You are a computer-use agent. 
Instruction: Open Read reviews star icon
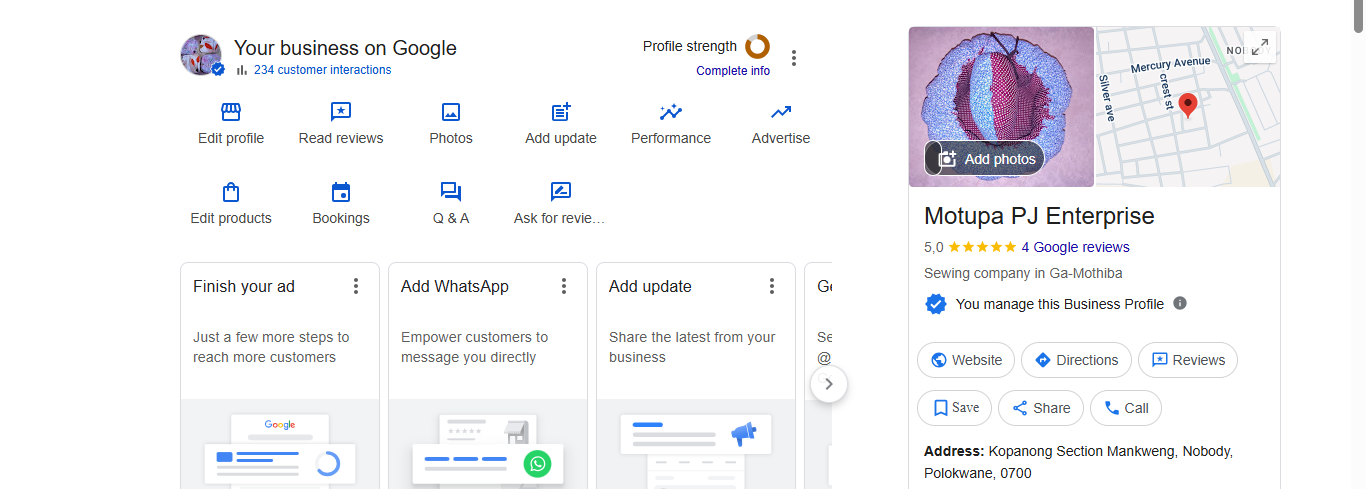[x=341, y=112]
